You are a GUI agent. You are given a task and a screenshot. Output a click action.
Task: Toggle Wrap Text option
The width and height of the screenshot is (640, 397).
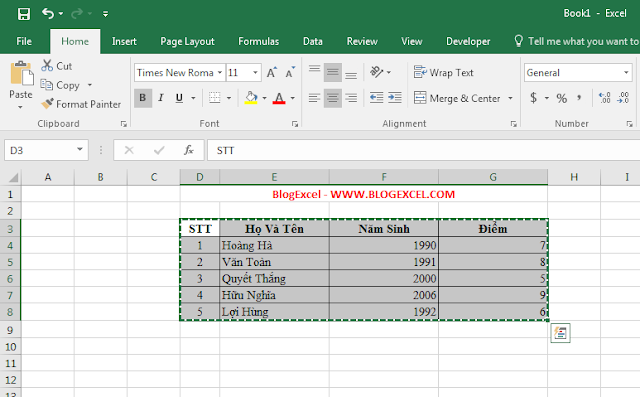pyautogui.click(x=443, y=73)
